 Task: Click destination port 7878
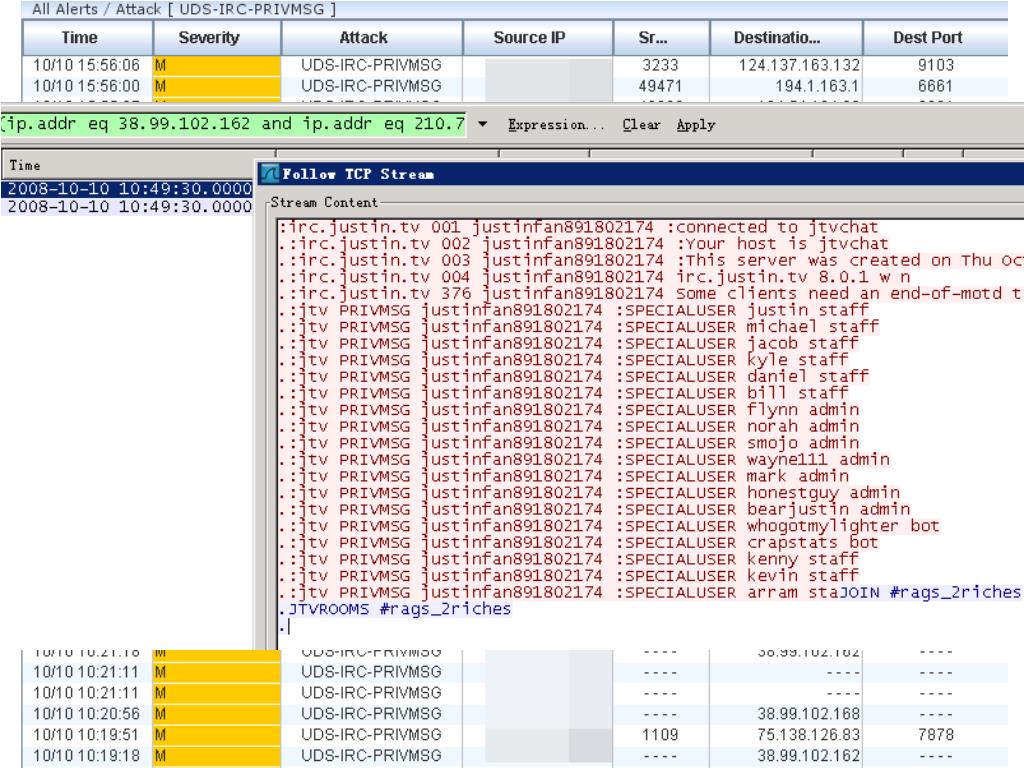(x=936, y=735)
